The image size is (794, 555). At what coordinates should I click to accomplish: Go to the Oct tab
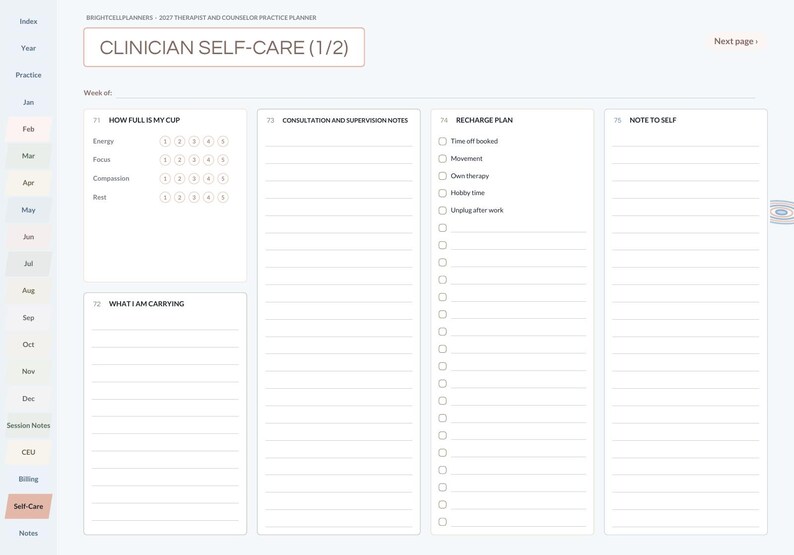[28, 344]
